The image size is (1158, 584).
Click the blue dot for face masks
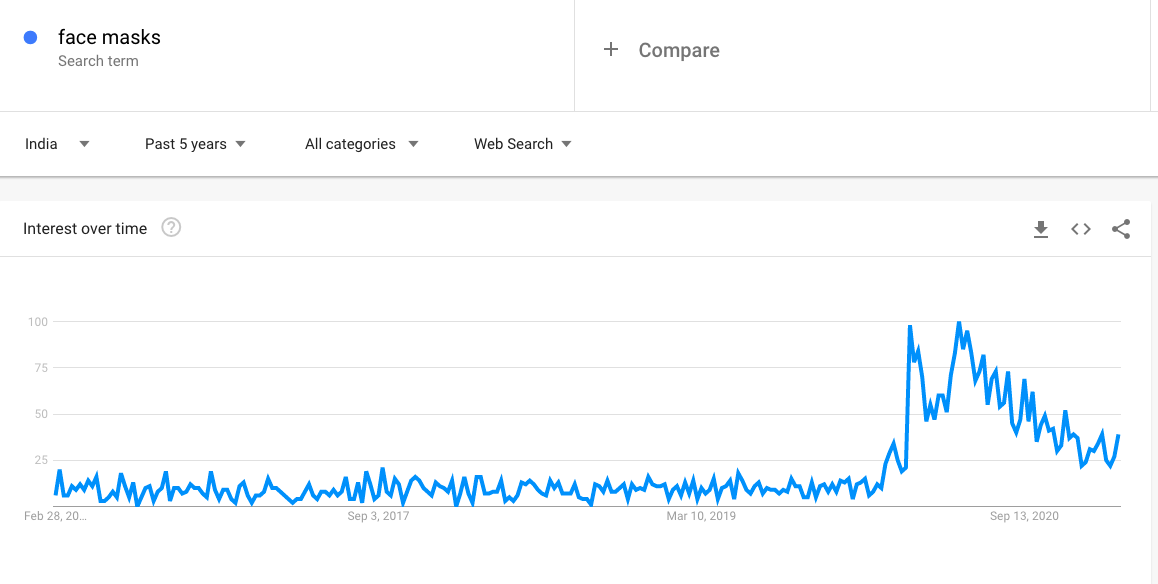[x=30, y=38]
